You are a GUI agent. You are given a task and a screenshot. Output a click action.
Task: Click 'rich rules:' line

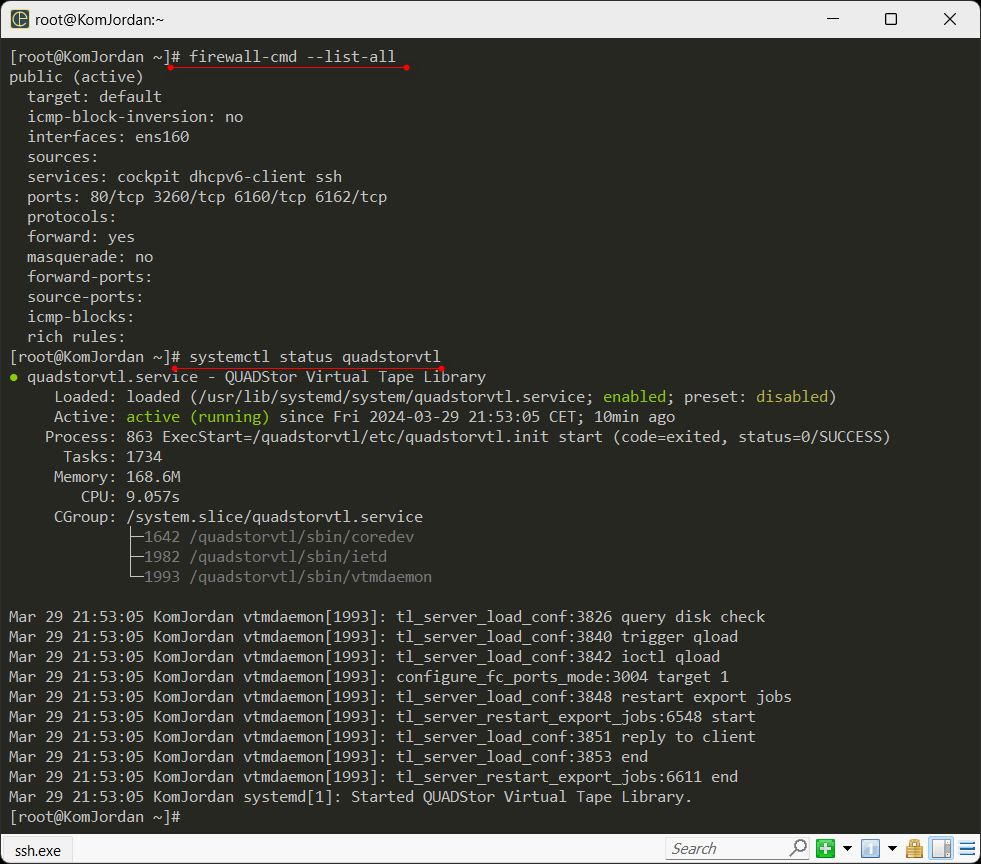[x=76, y=337]
